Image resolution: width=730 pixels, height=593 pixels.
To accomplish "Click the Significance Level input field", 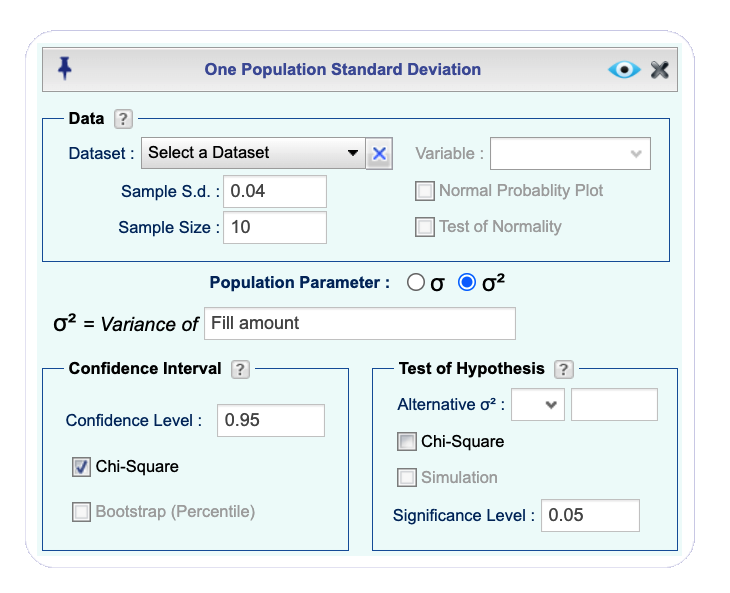I will 590,515.
